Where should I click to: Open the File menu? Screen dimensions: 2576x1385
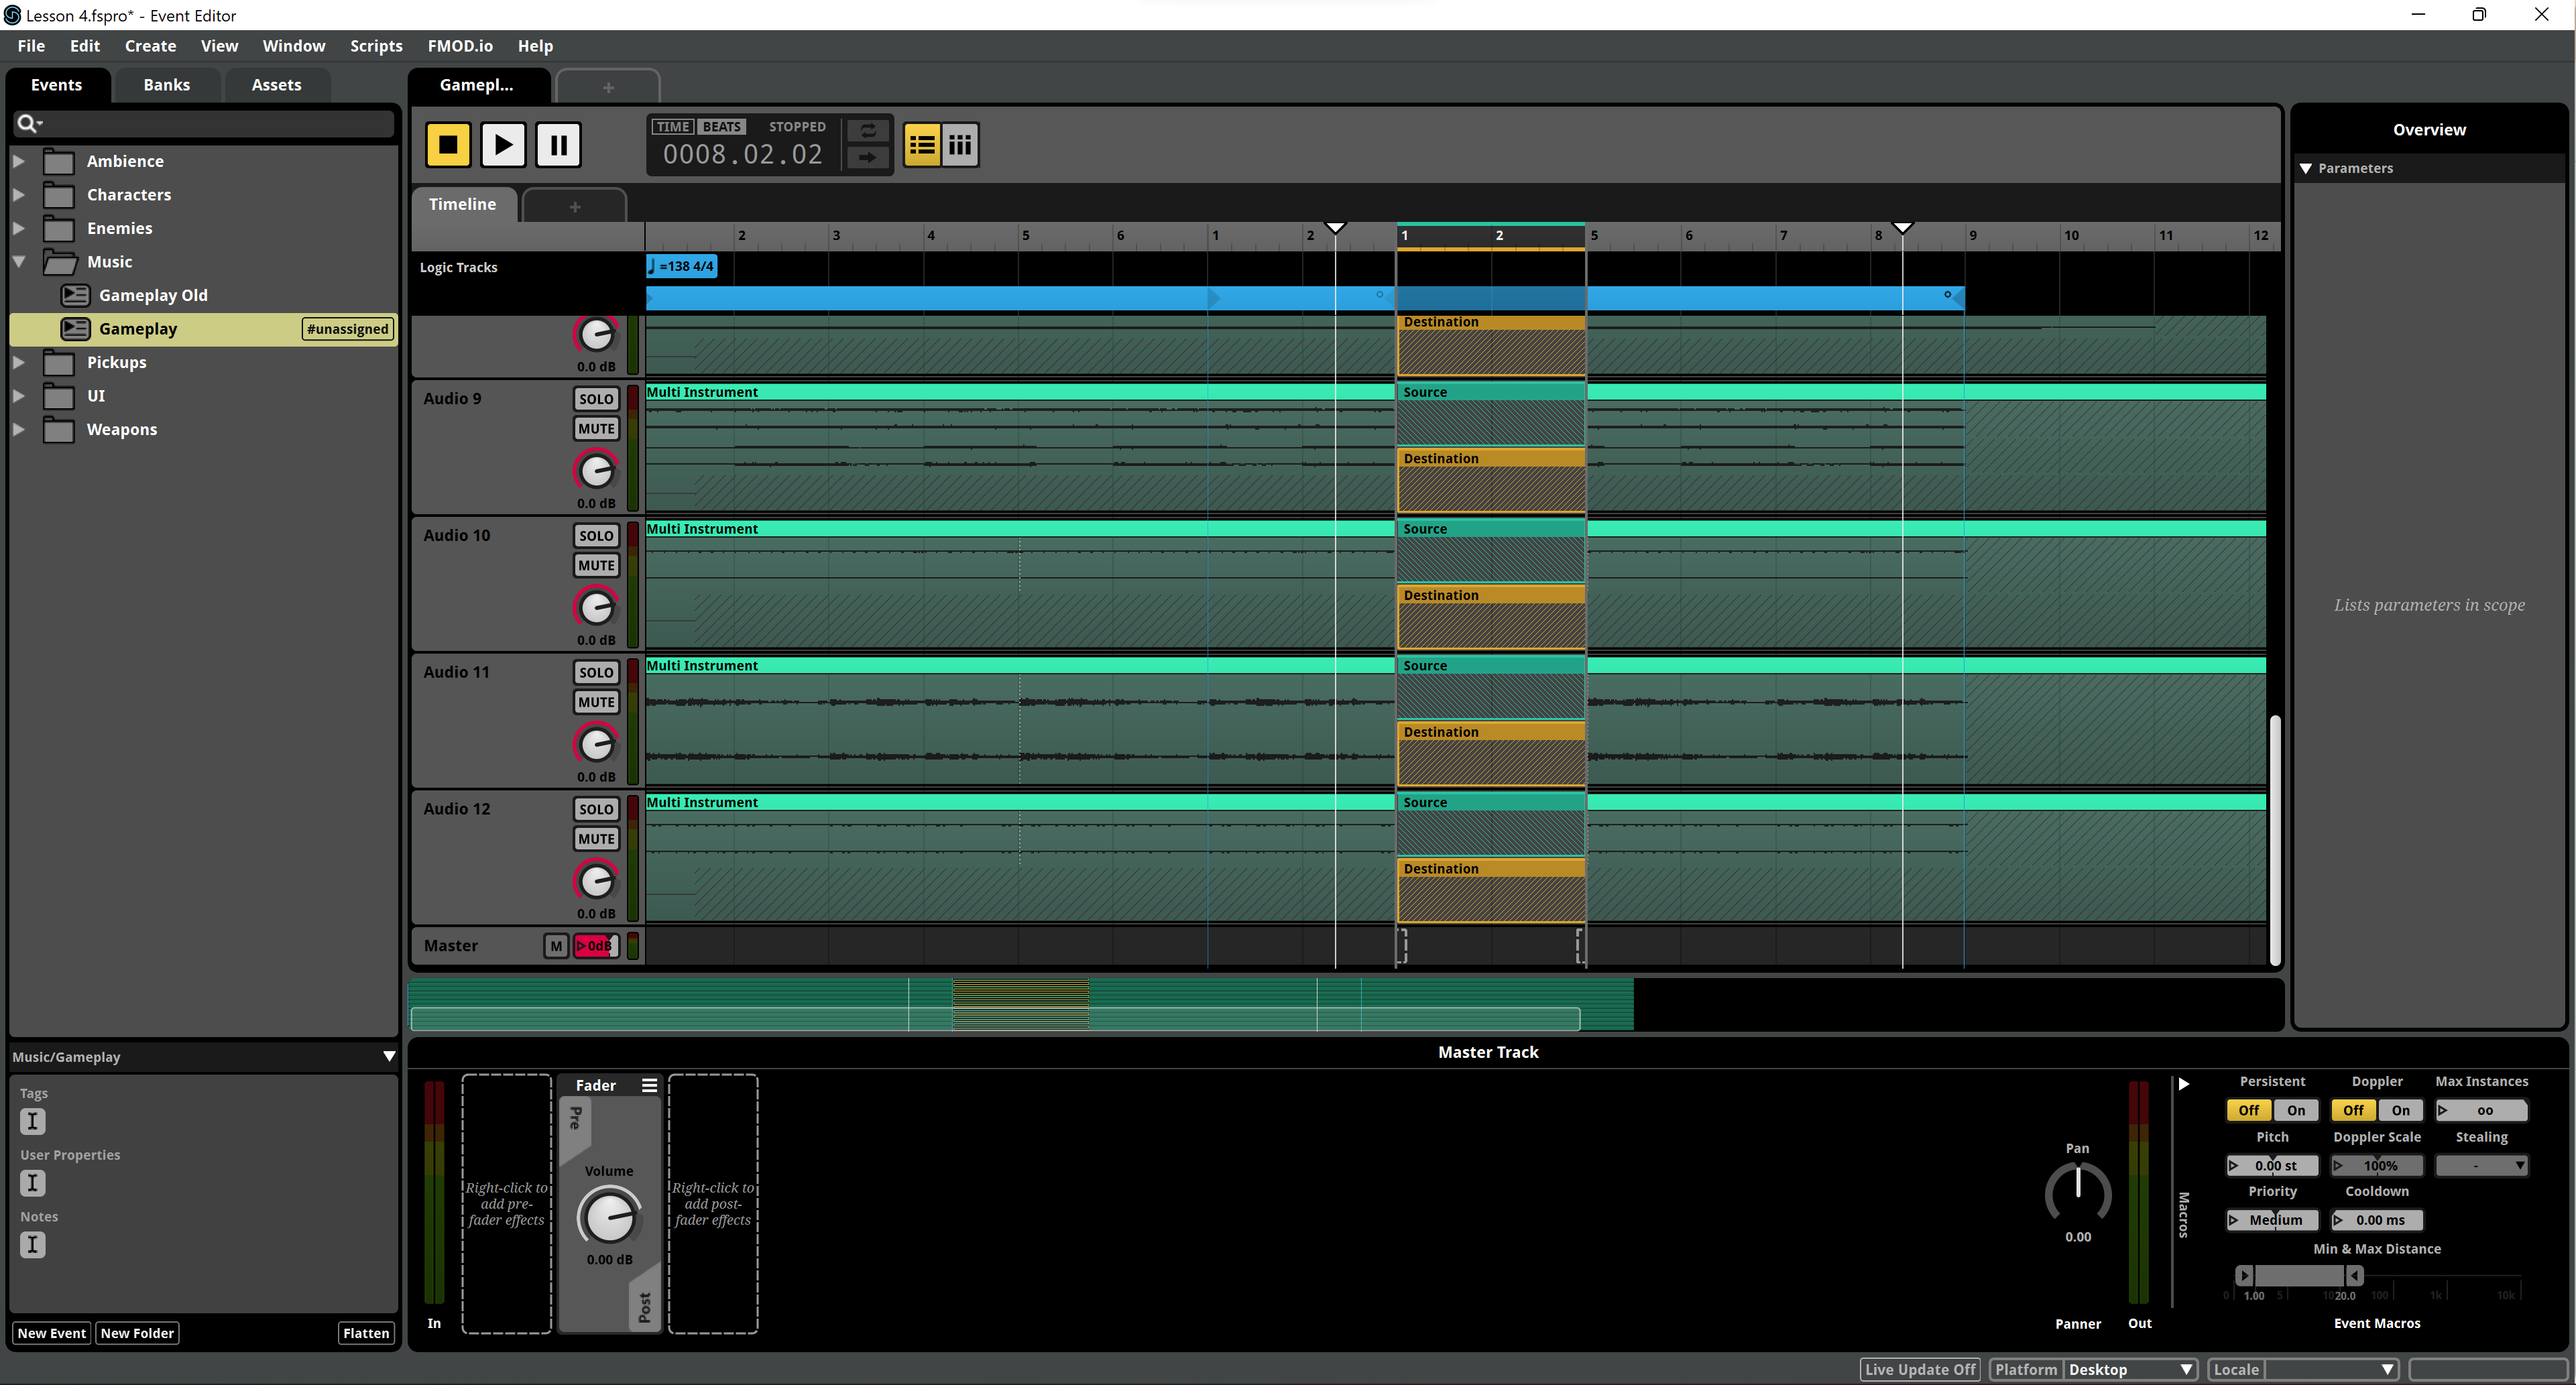click(x=31, y=46)
